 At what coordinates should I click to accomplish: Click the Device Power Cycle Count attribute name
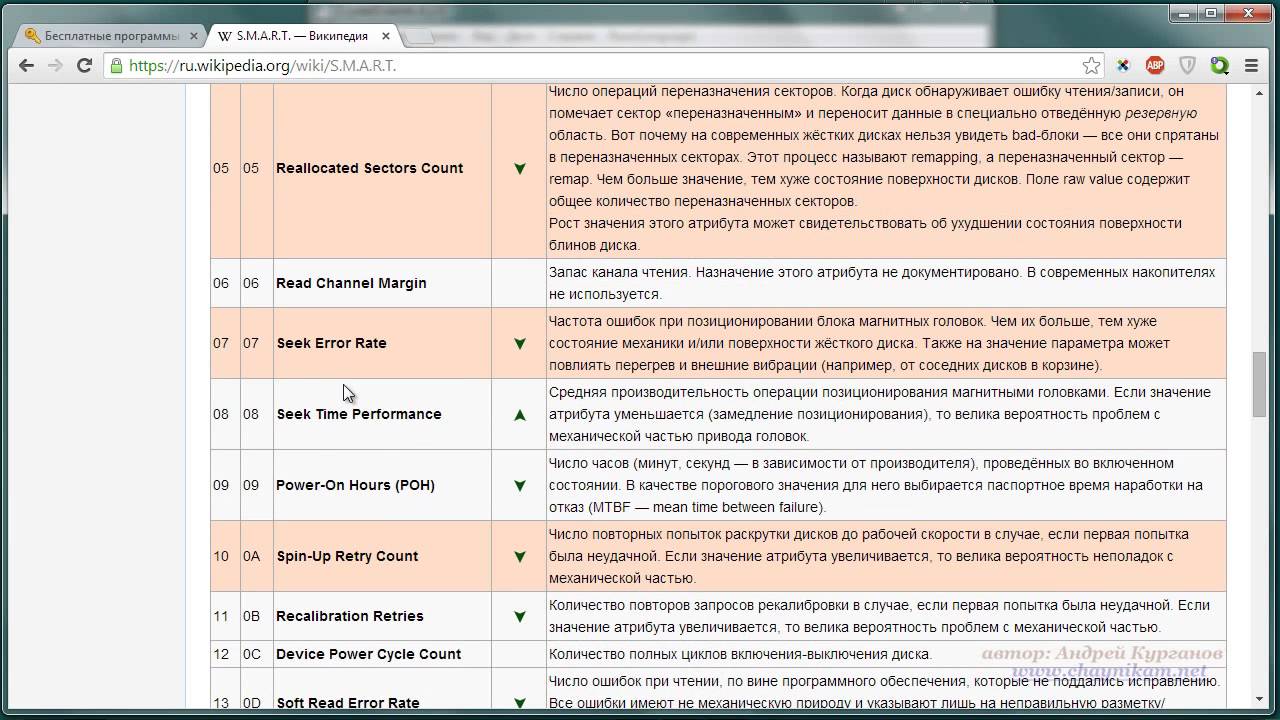click(x=368, y=654)
